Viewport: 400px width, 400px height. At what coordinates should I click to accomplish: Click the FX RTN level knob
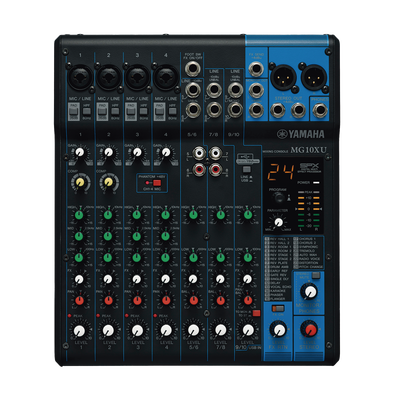[x=279, y=330]
